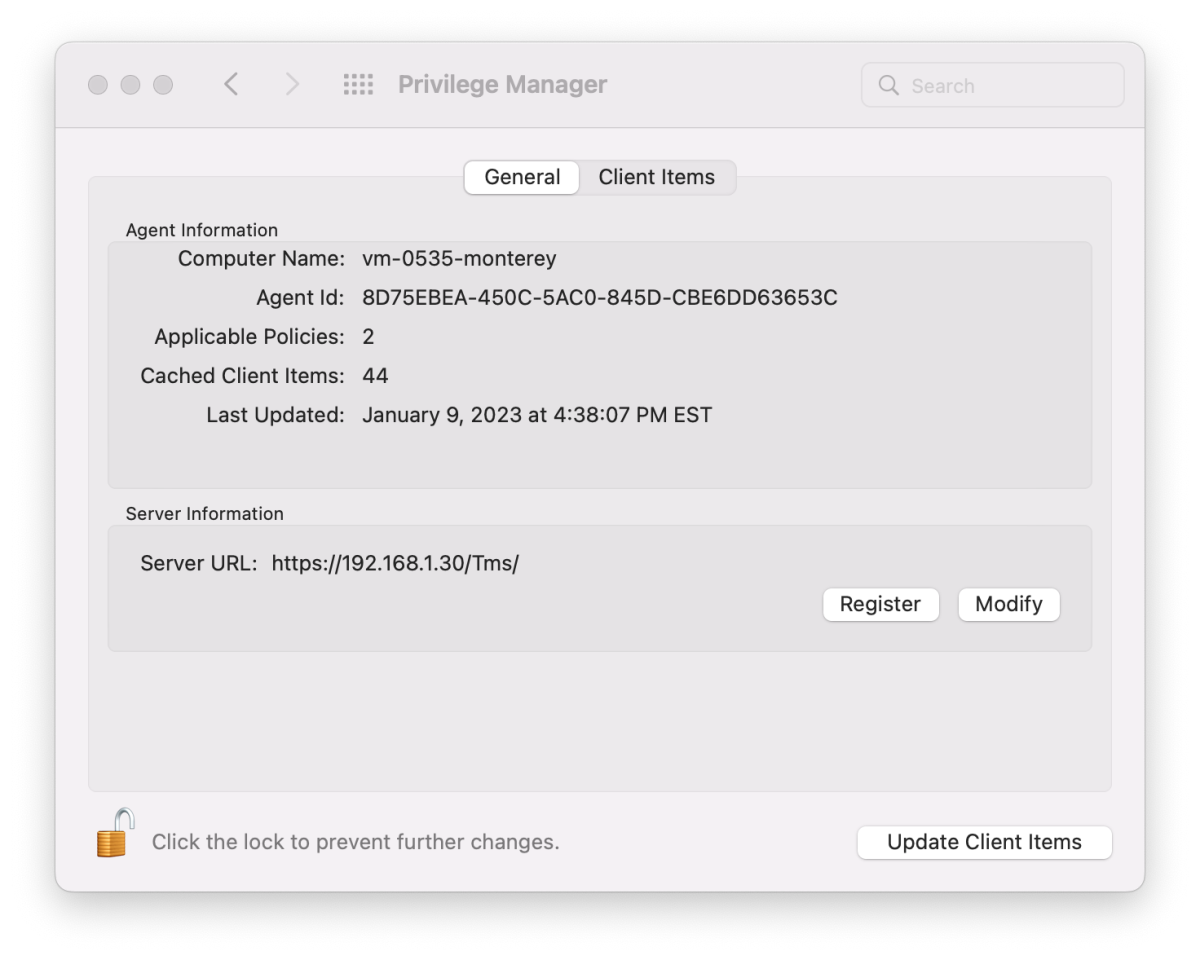Click the Last Updated timestamp
This screenshot has height=960, width=1200.
click(537, 415)
